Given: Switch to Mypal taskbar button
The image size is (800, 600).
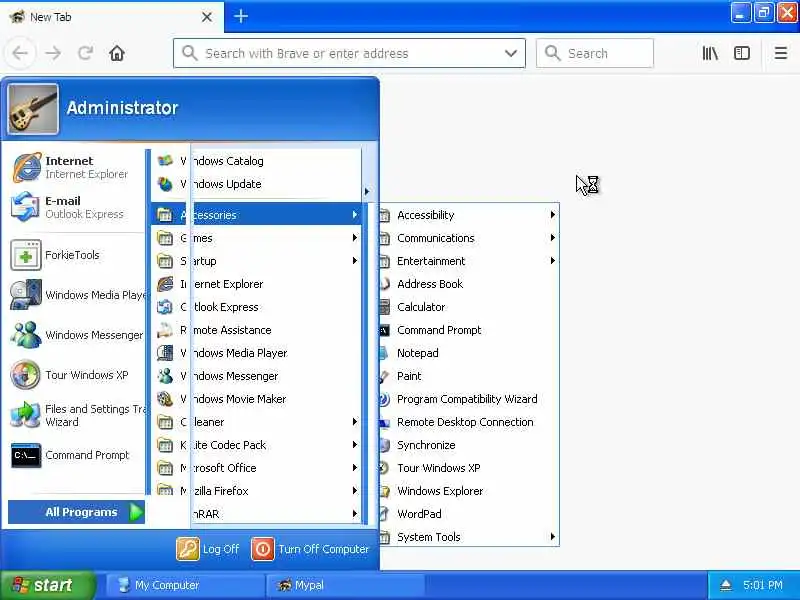Looking at the screenshot, I should tap(344, 585).
